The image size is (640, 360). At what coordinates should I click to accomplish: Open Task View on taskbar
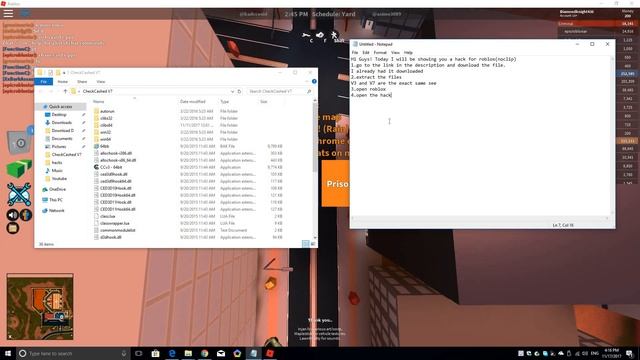point(139,353)
